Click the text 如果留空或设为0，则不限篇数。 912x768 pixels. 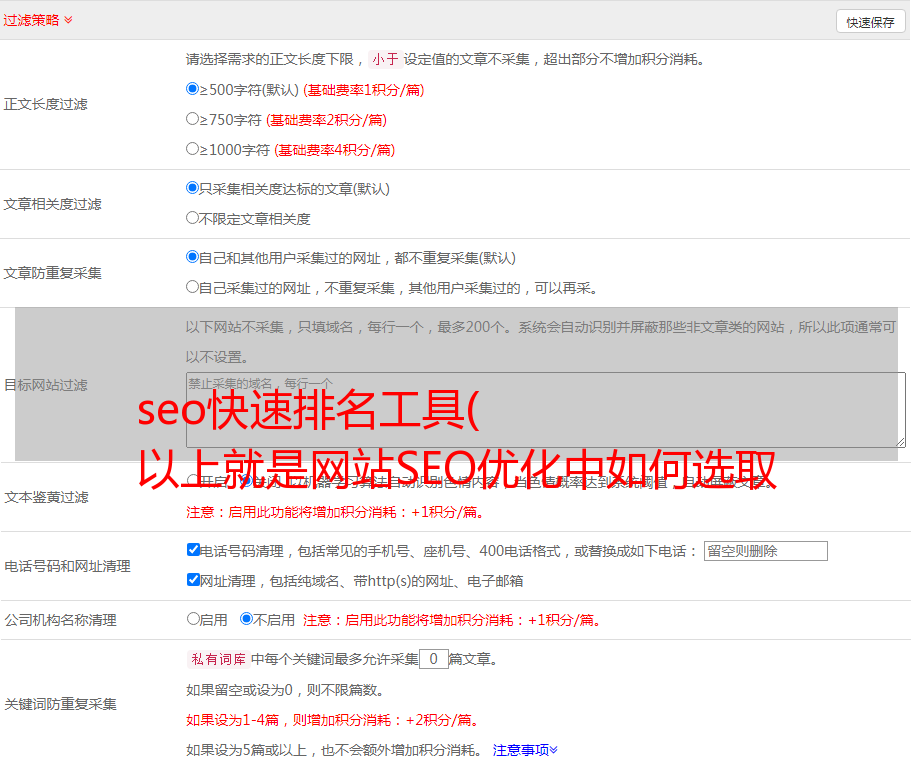285,690
